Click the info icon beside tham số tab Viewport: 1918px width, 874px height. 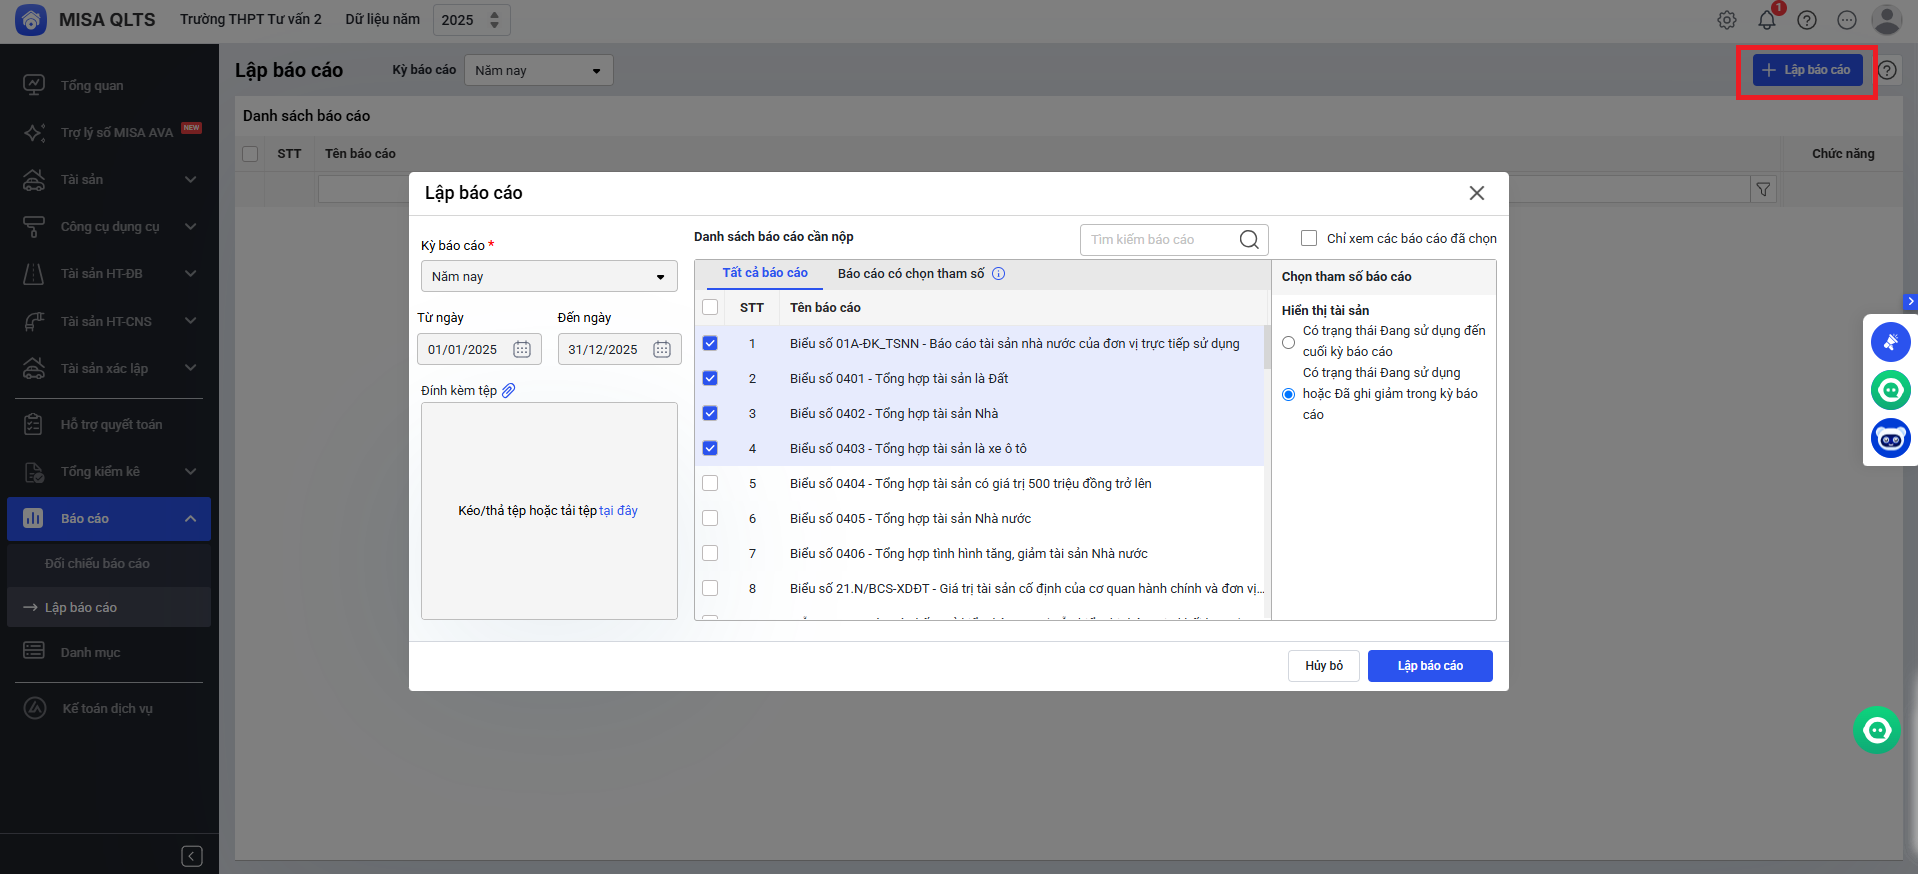coord(998,273)
